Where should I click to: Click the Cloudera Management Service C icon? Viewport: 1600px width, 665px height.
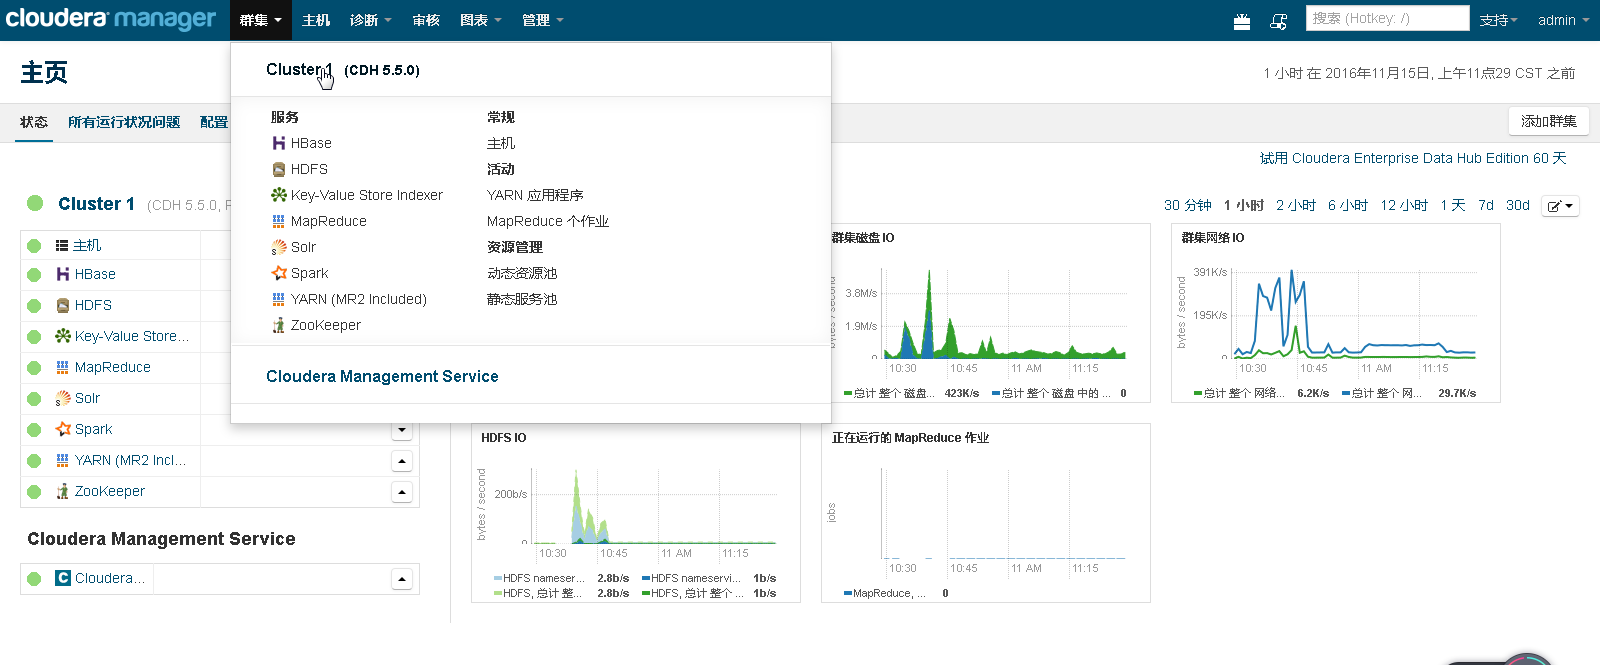tap(63, 578)
